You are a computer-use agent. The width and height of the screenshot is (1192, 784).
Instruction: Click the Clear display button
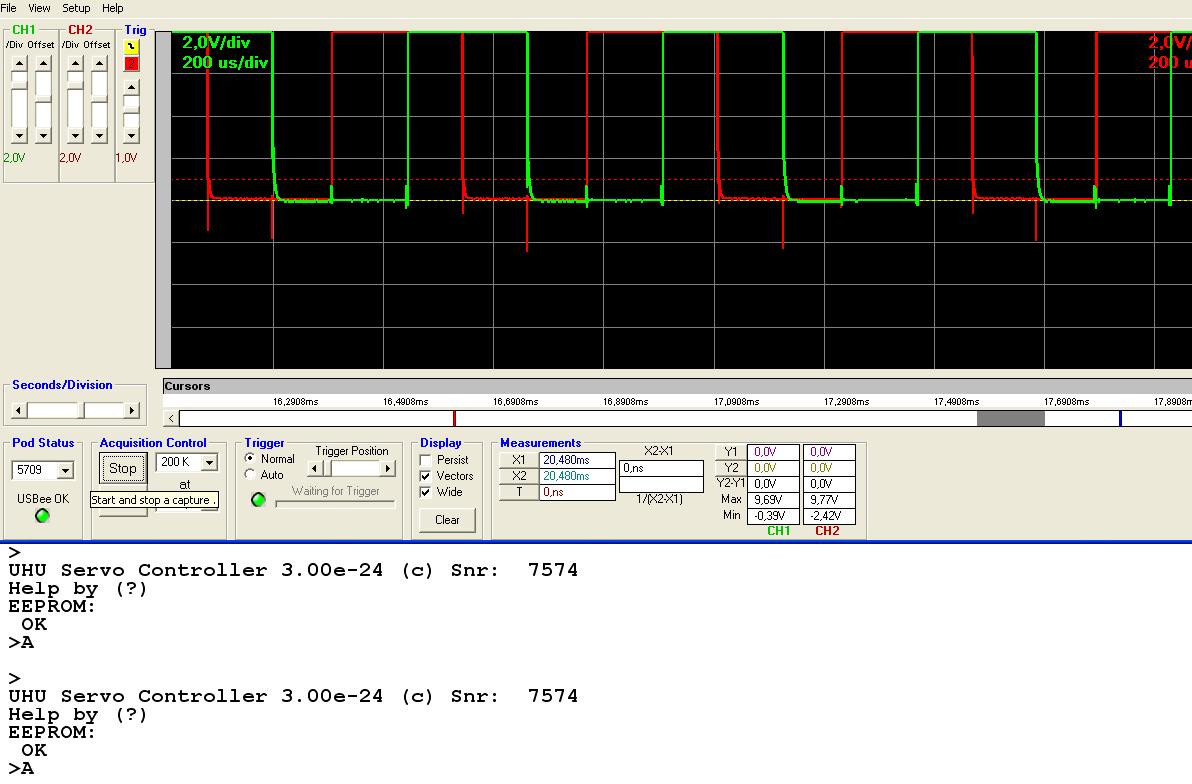coord(447,520)
